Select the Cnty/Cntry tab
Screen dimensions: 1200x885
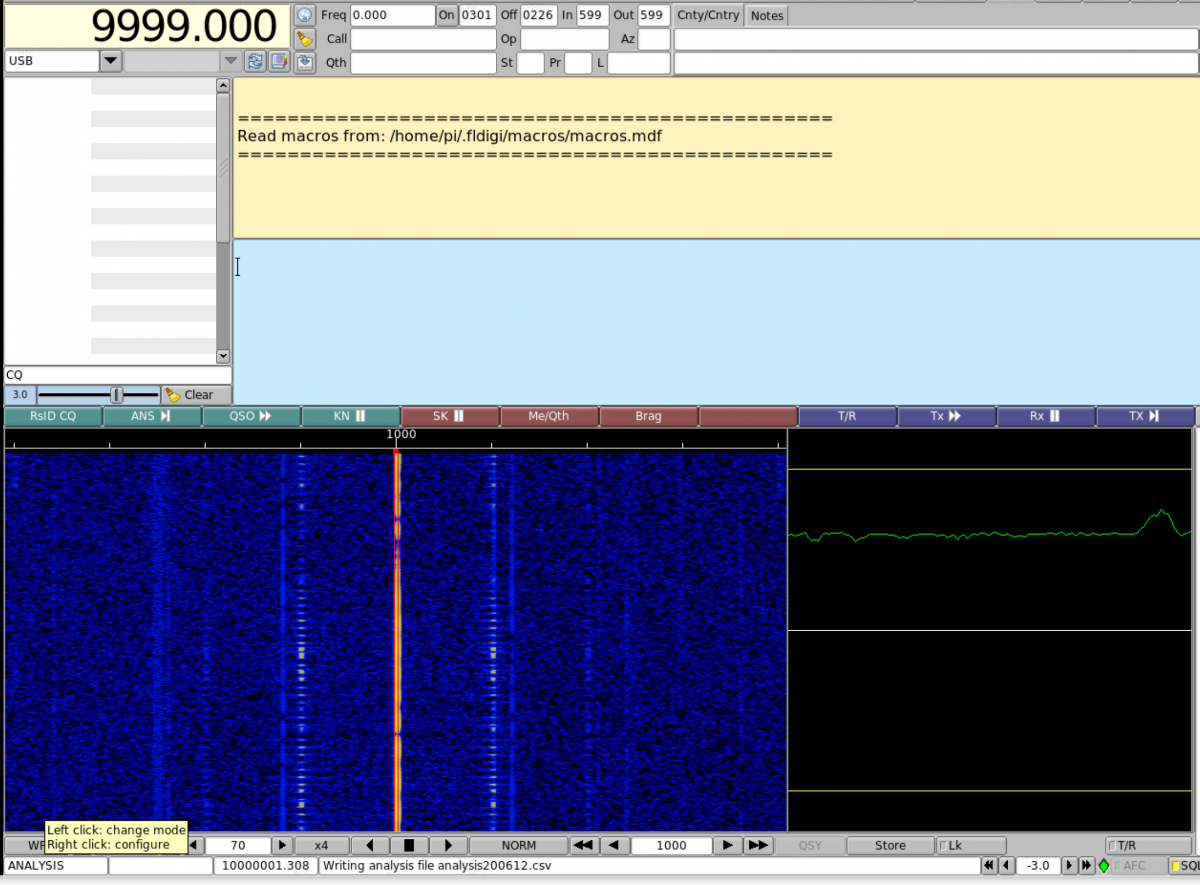pos(708,16)
